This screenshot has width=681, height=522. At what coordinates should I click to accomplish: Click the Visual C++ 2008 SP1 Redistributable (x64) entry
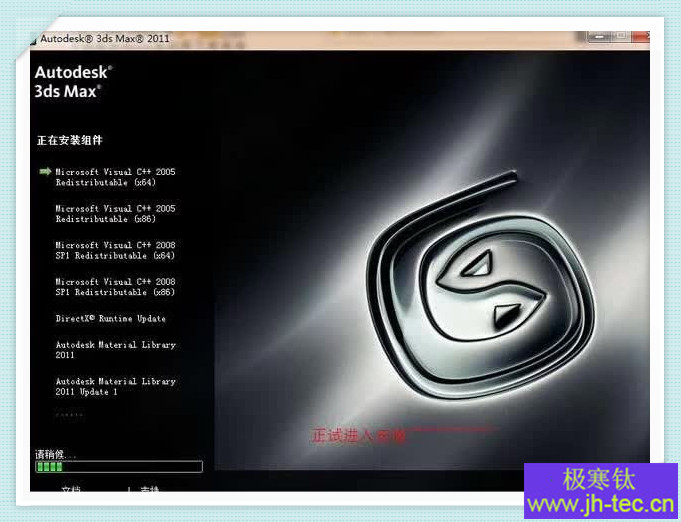pyautogui.click(x=116, y=251)
